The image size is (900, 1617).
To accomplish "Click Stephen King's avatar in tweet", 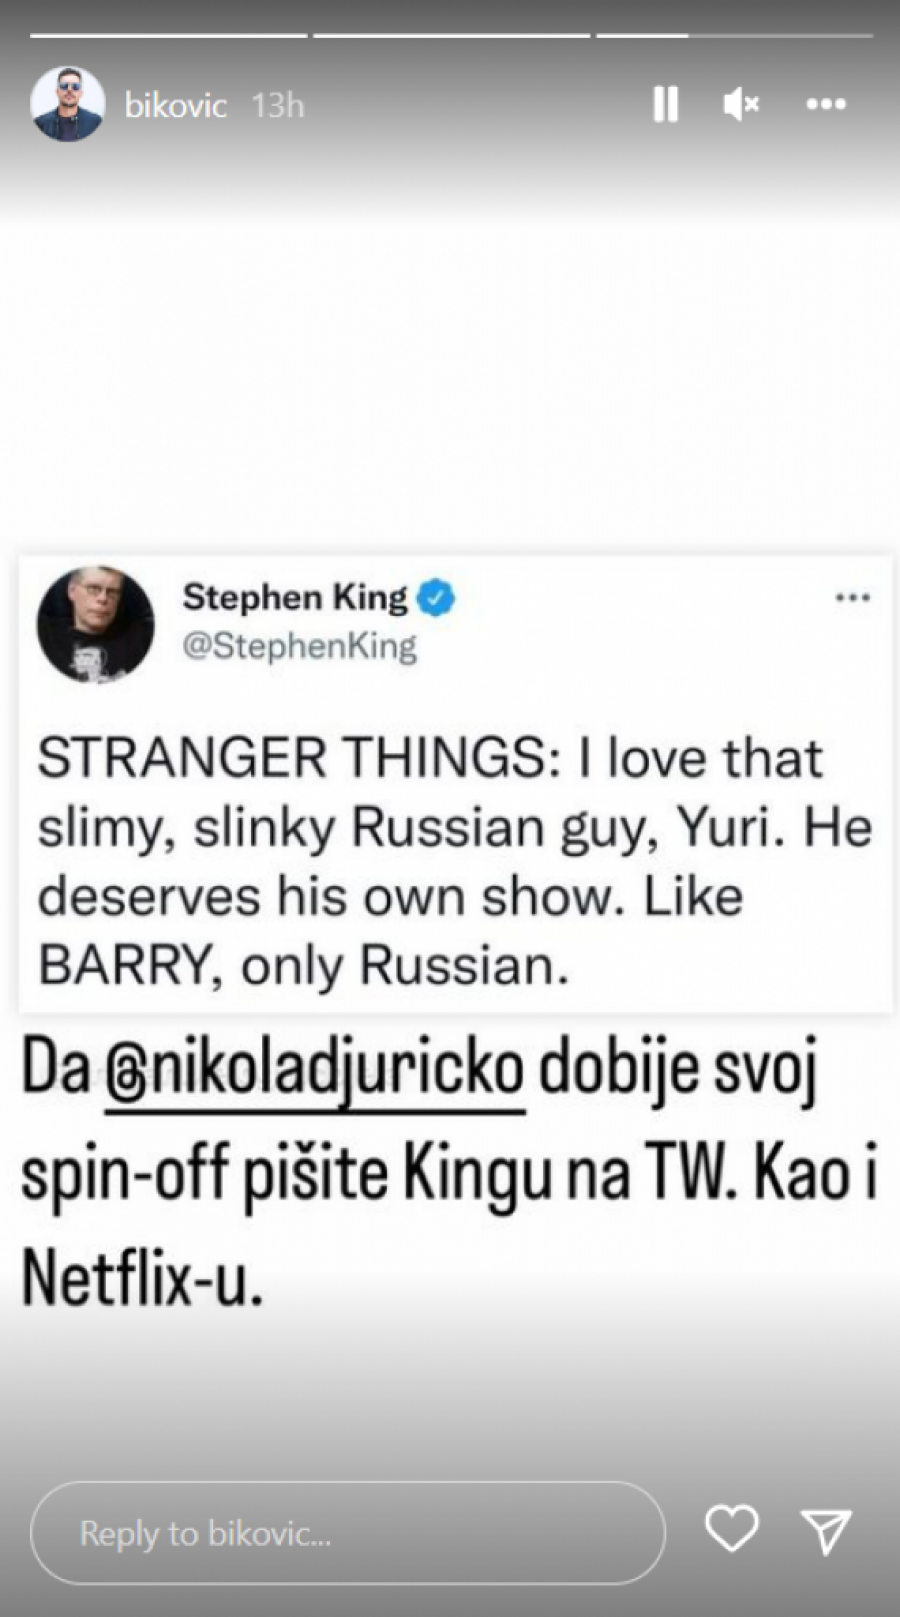I will point(96,625).
